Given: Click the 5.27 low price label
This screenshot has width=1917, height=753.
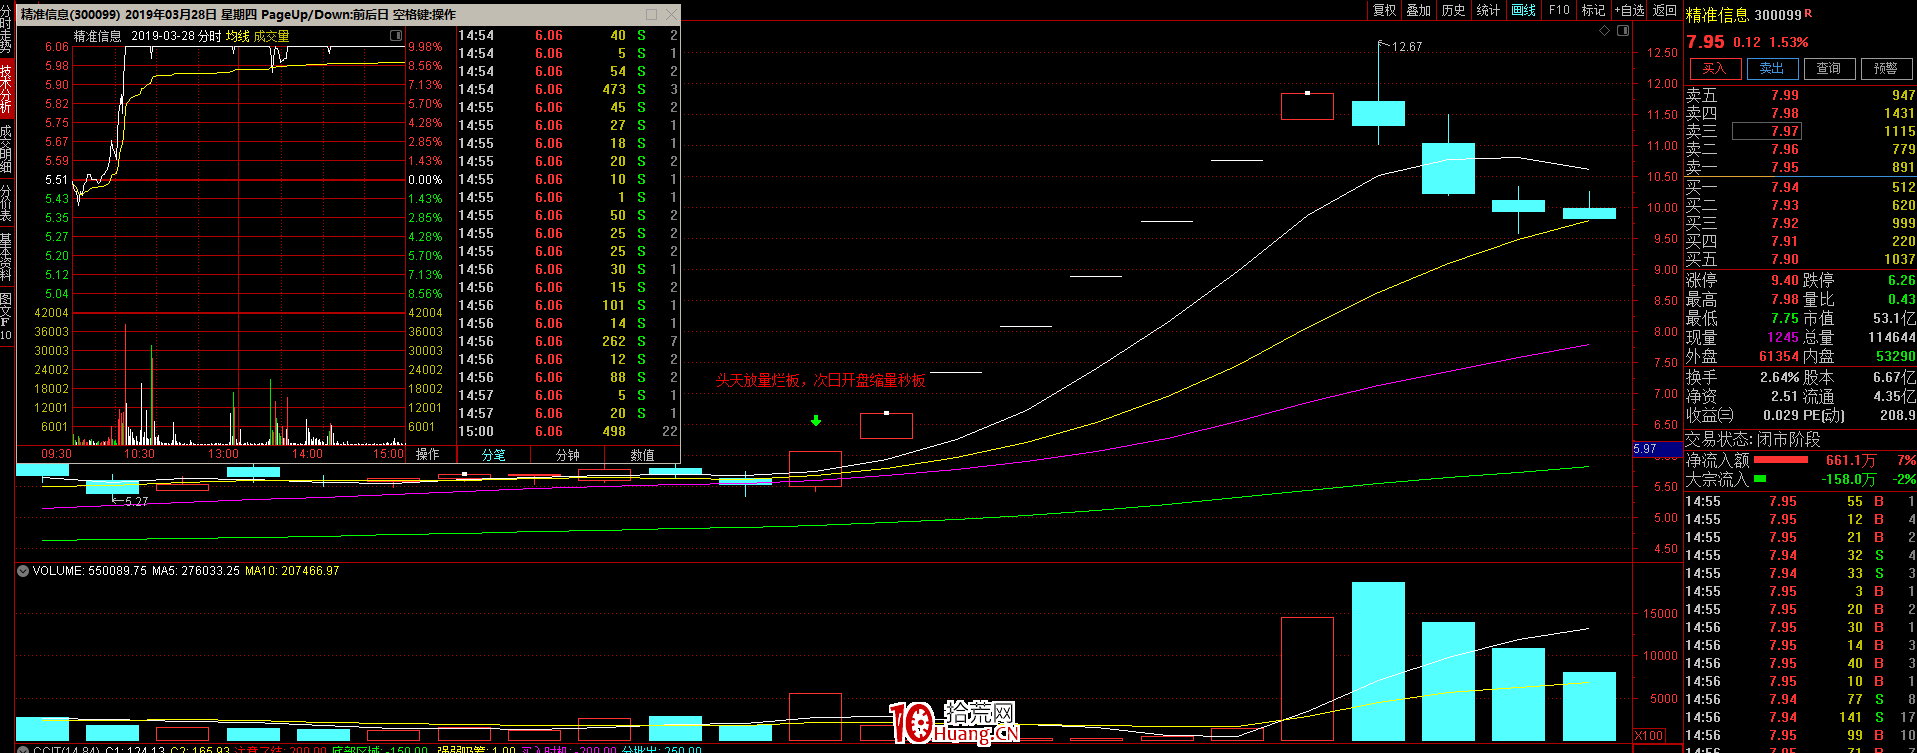Looking at the screenshot, I should 136,502.
